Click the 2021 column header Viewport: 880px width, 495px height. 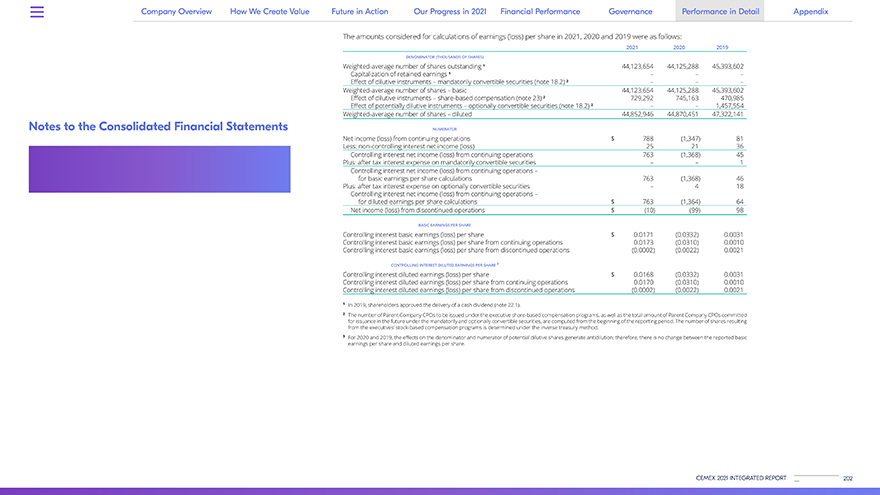click(632, 47)
